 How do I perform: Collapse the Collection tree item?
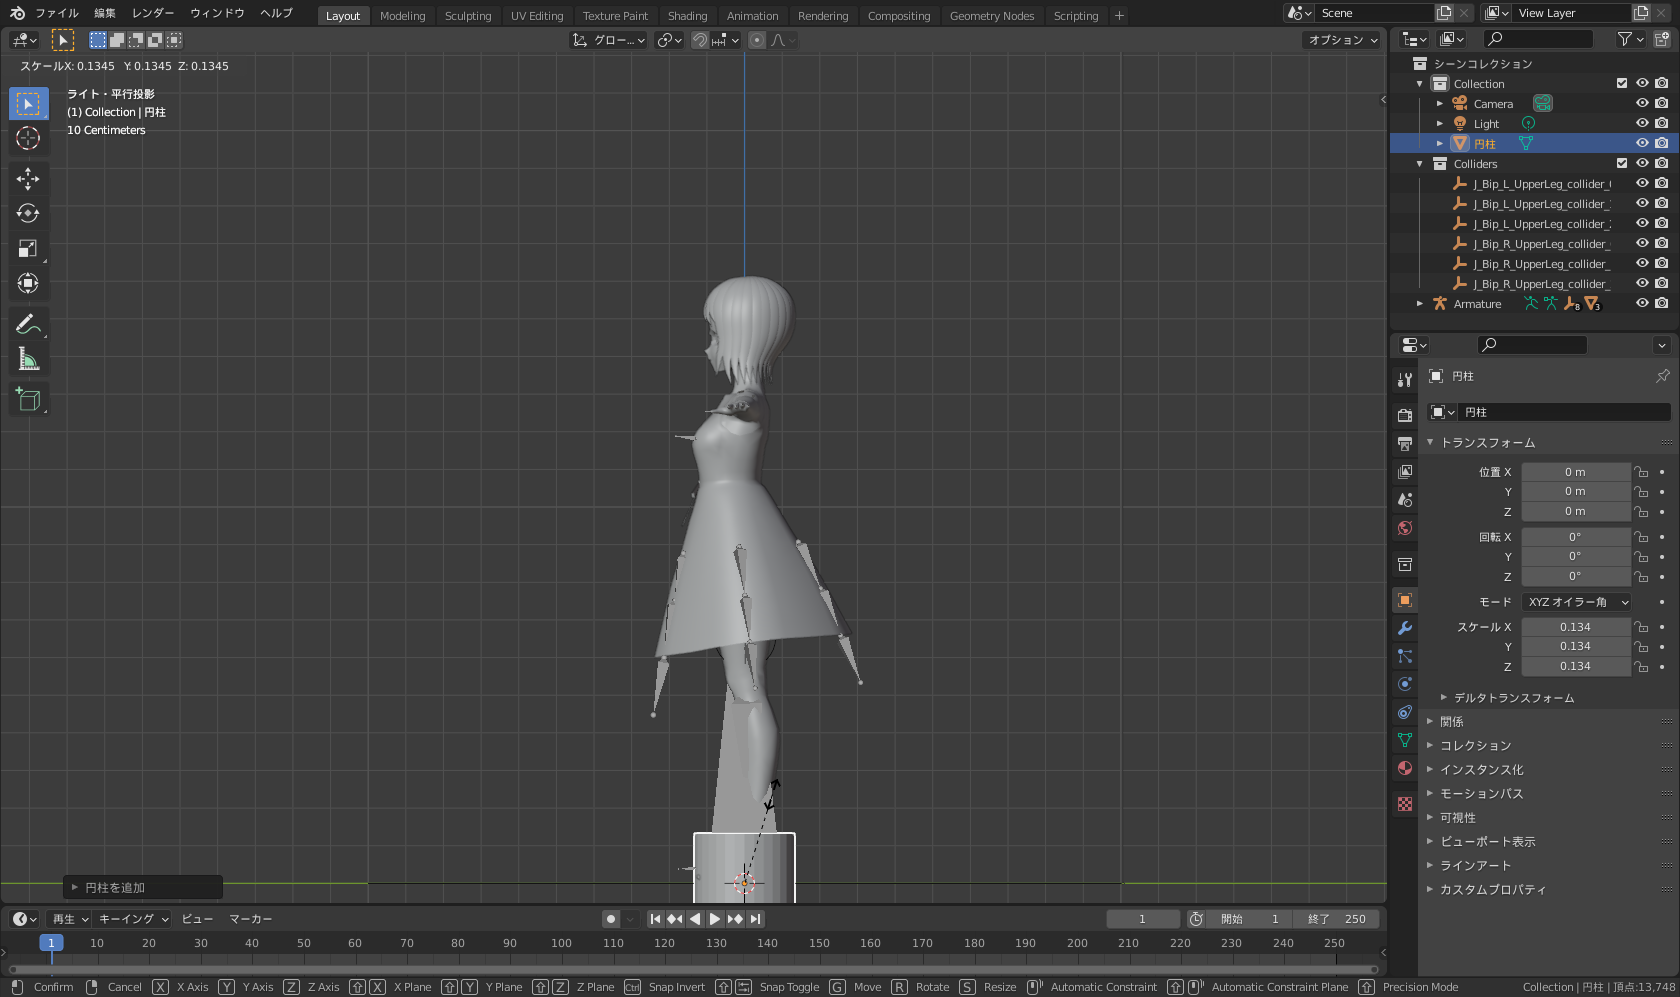click(1420, 84)
